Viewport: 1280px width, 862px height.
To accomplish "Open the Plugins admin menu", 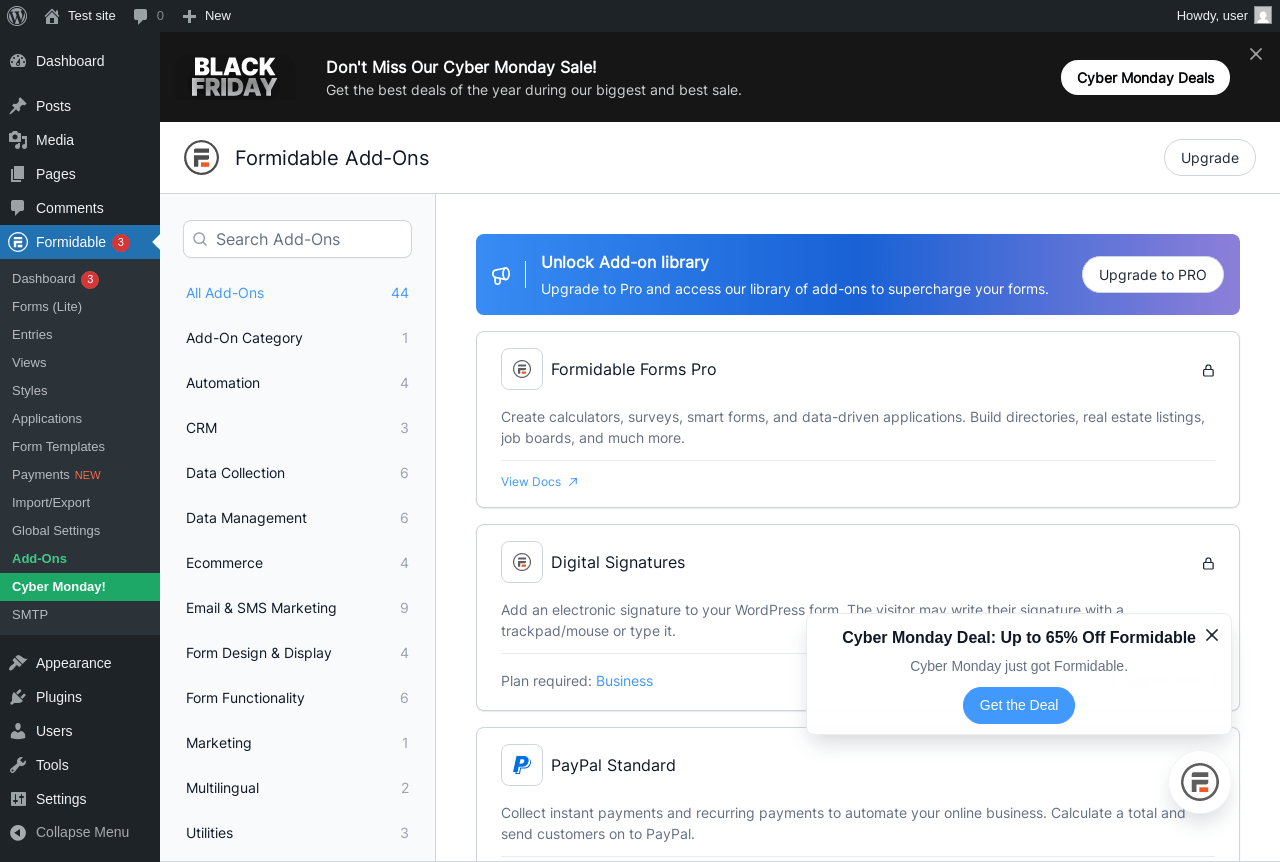I will click(x=58, y=697).
